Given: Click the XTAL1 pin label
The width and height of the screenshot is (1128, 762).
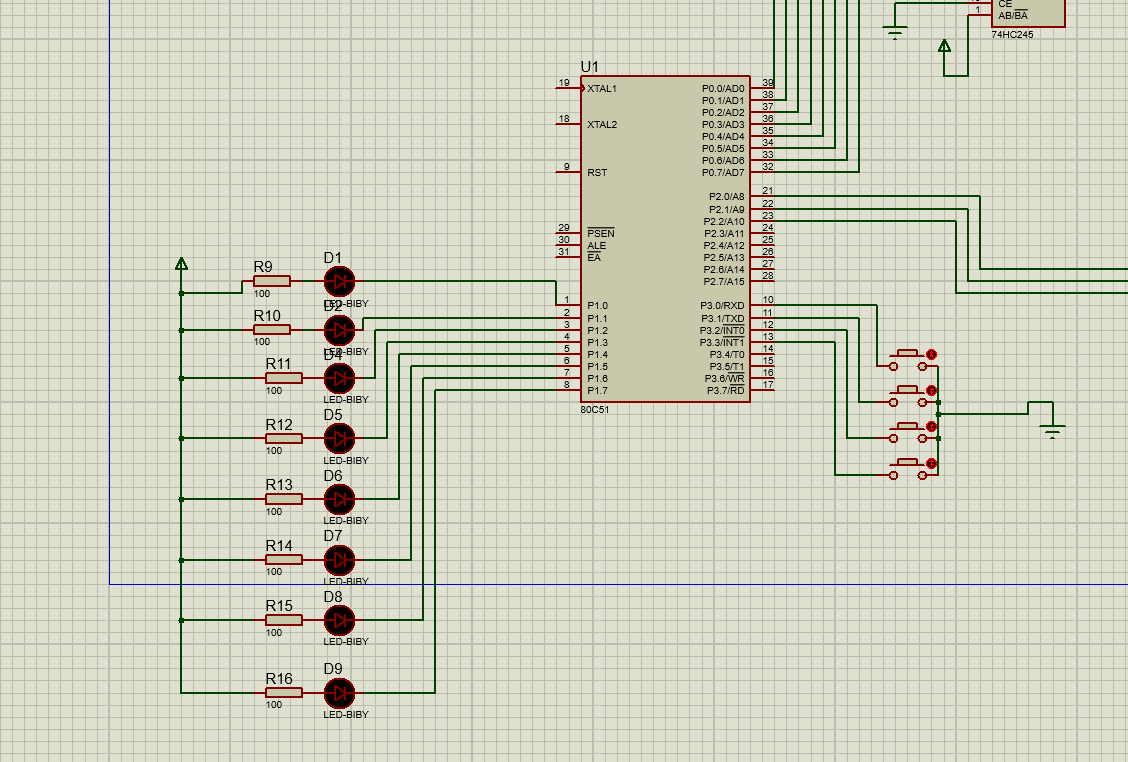Looking at the screenshot, I should 601,89.
